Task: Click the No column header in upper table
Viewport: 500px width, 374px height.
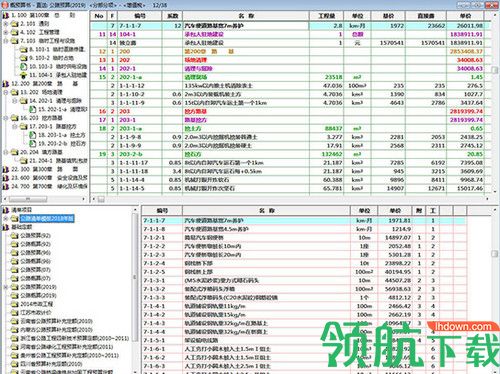Action: pos(98,16)
